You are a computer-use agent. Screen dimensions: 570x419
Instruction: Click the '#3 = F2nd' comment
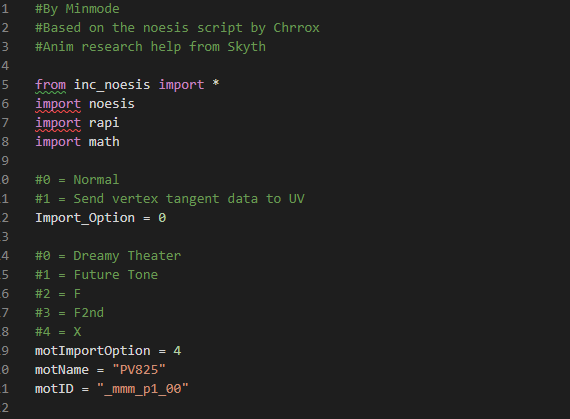click(69, 313)
